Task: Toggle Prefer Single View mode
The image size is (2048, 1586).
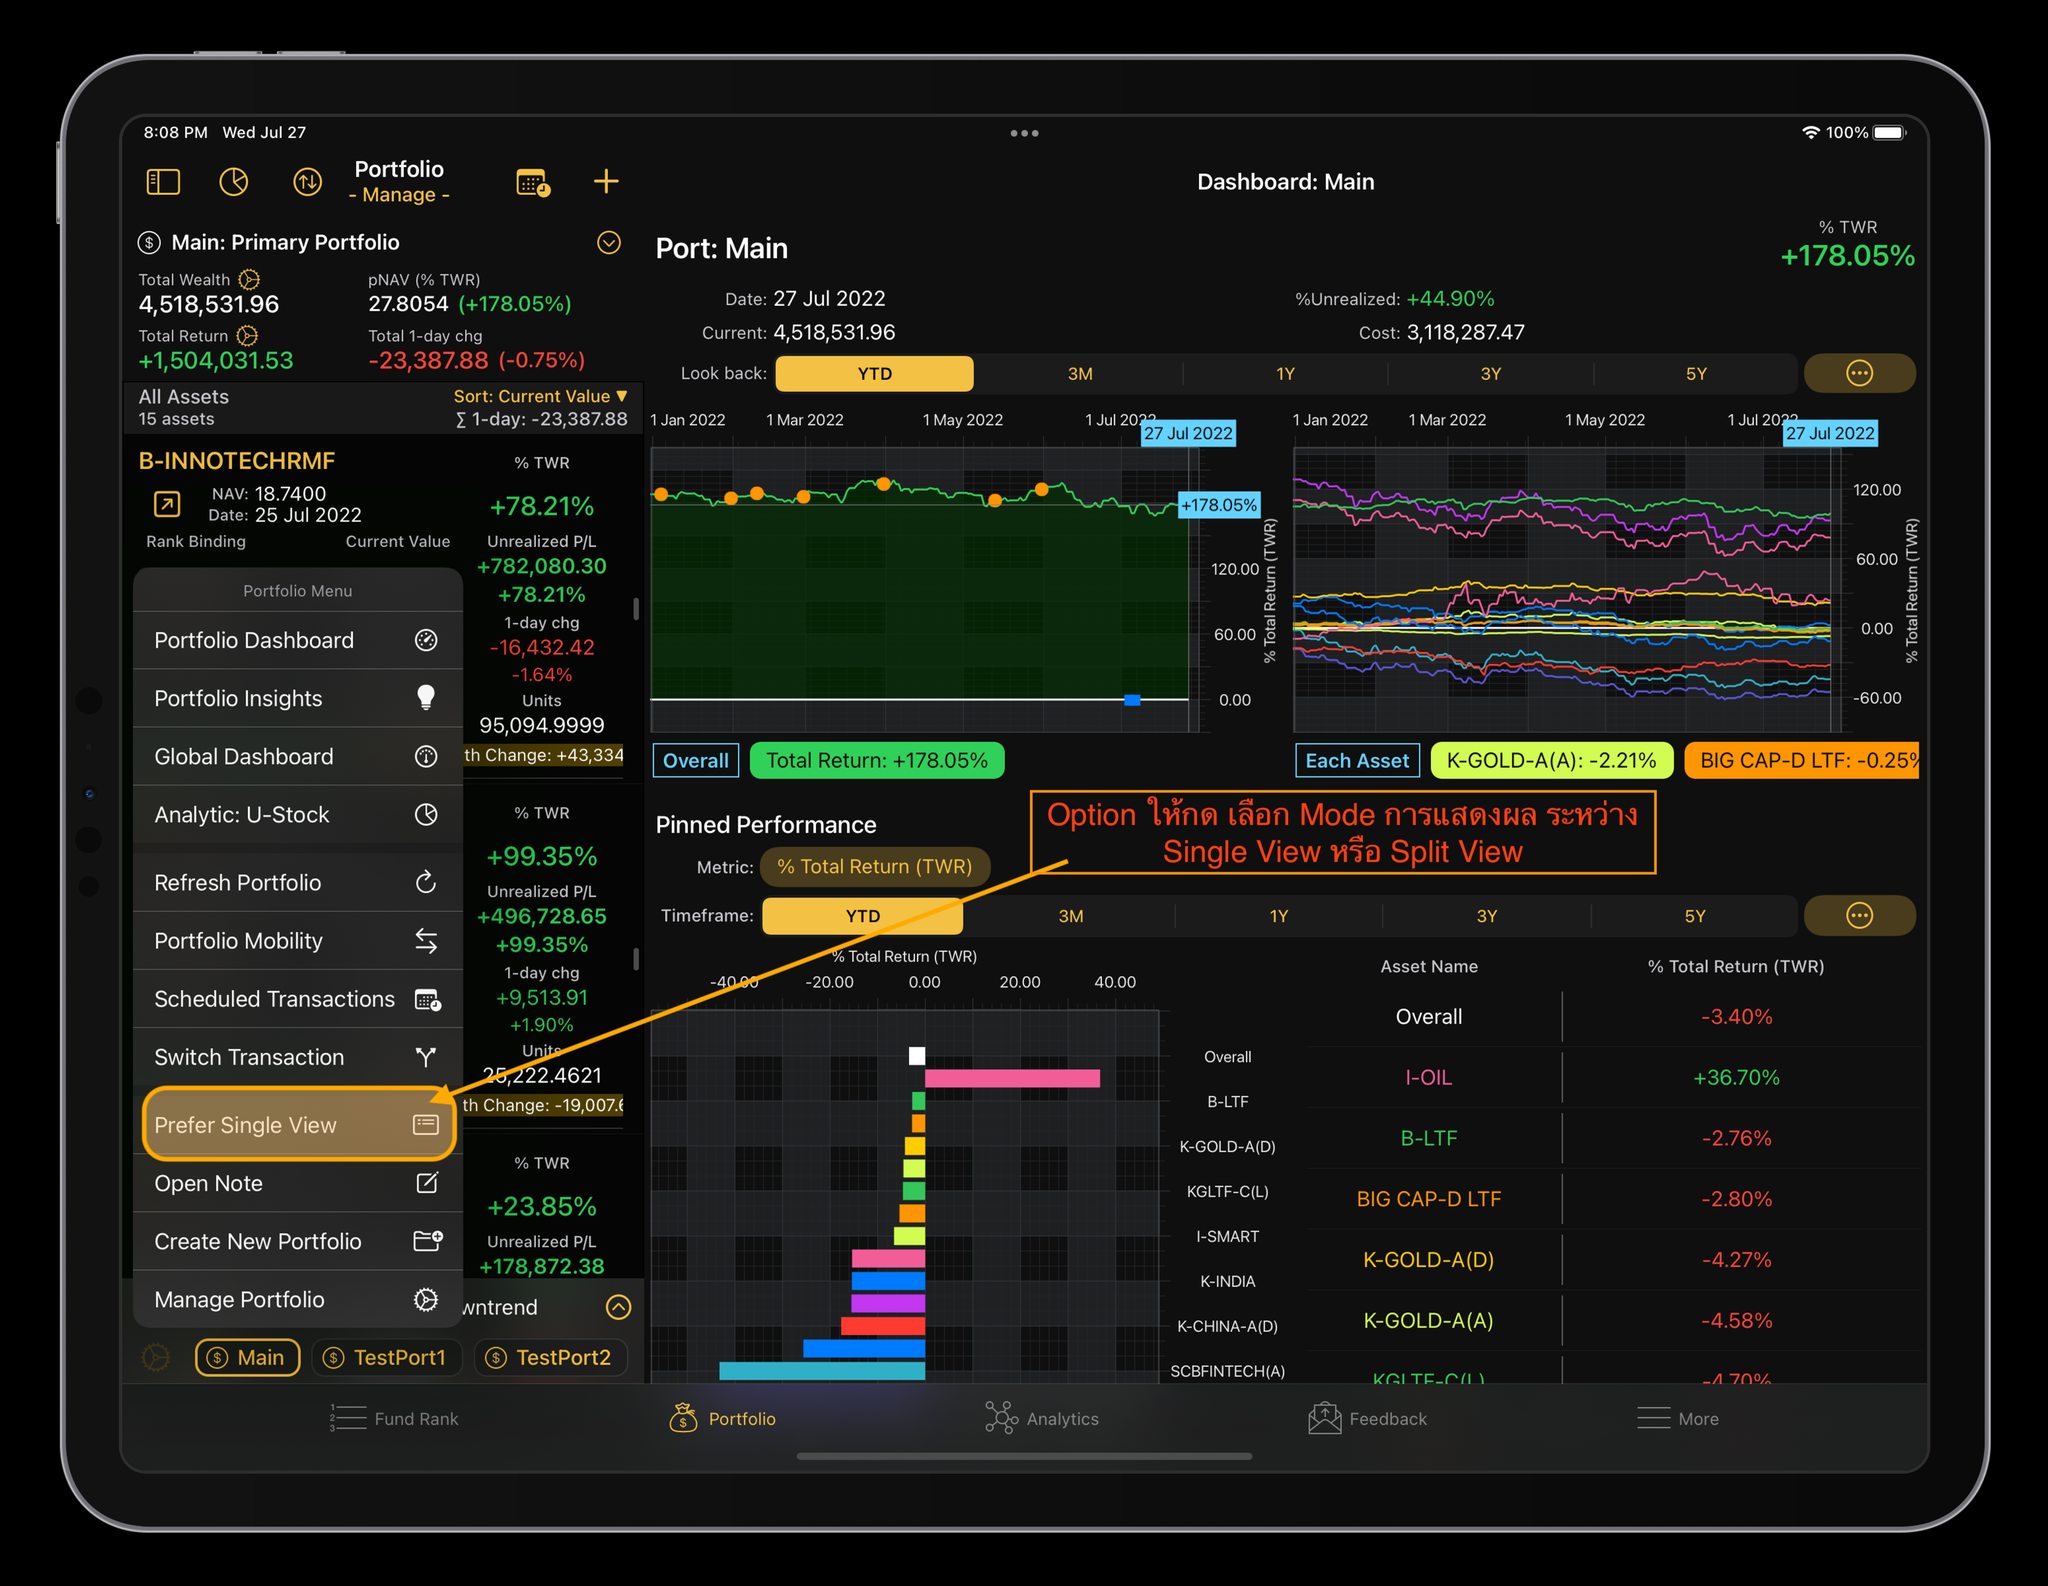Action: click(x=298, y=1124)
